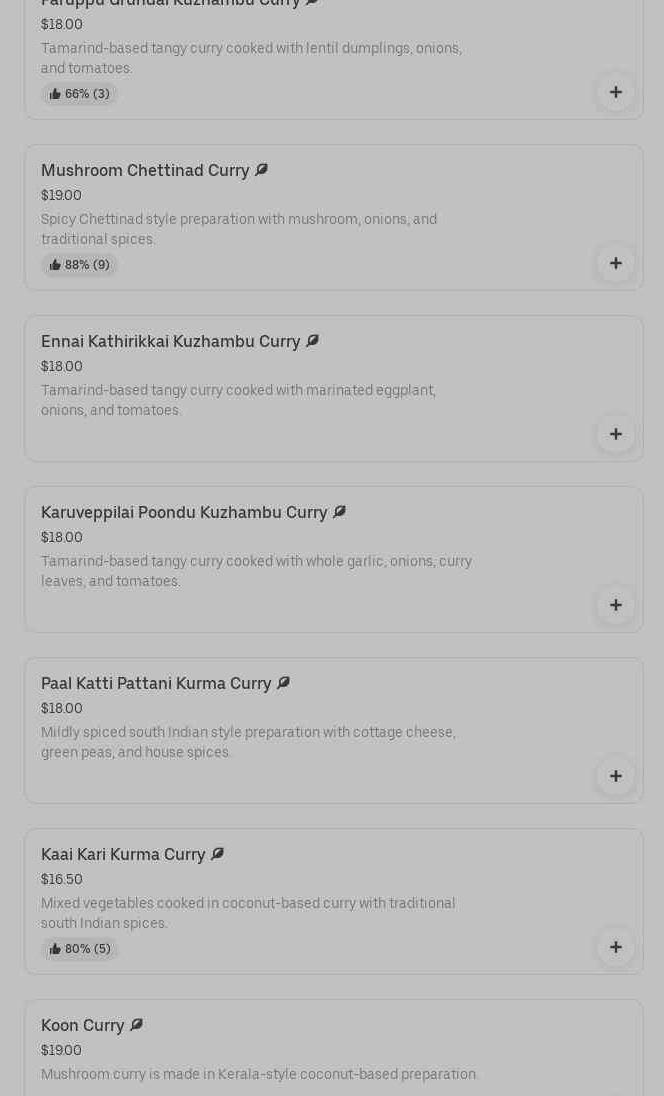Select Karuveppilai Poondu Kuzhambu Curry title
The image size is (664, 1096).
pyautogui.click(x=184, y=513)
